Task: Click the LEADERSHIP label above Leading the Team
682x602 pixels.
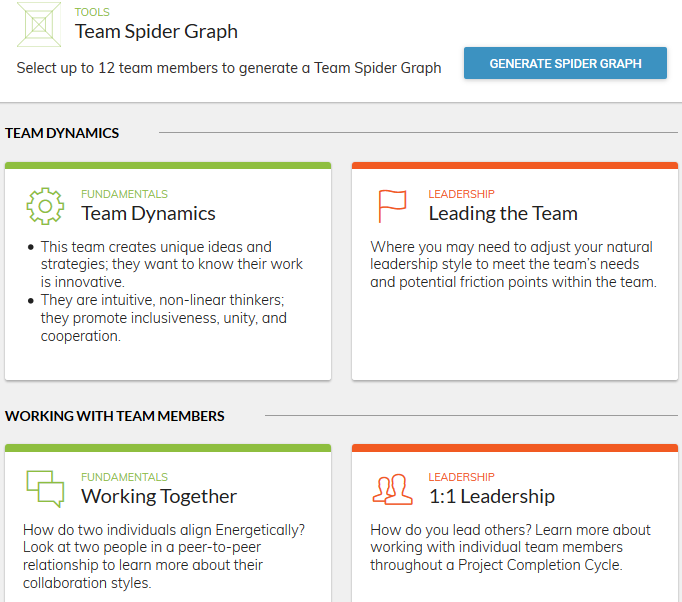Action: (461, 194)
